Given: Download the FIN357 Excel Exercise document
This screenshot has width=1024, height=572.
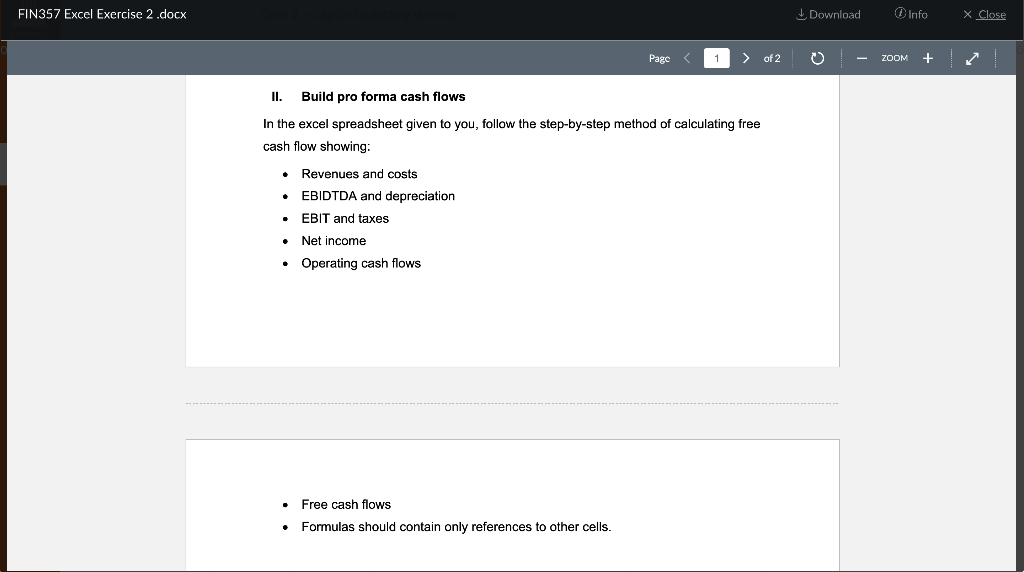Looking at the screenshot, I should [x=828, y=14].
